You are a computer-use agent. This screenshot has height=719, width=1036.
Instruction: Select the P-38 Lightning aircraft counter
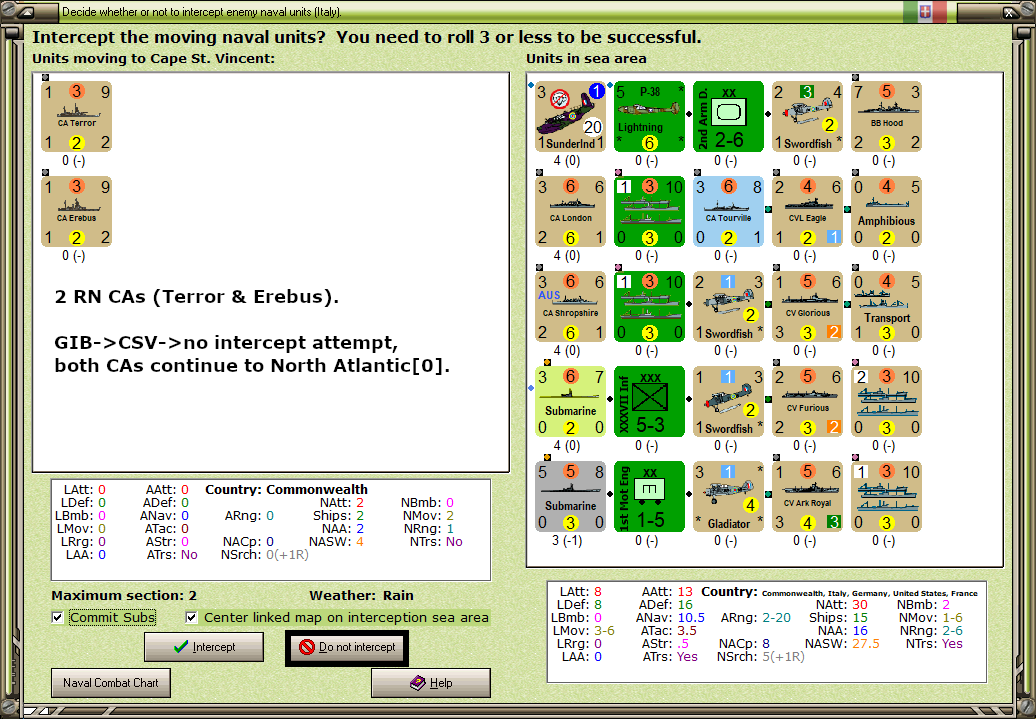pyautogui.click(x=649, y=117)
